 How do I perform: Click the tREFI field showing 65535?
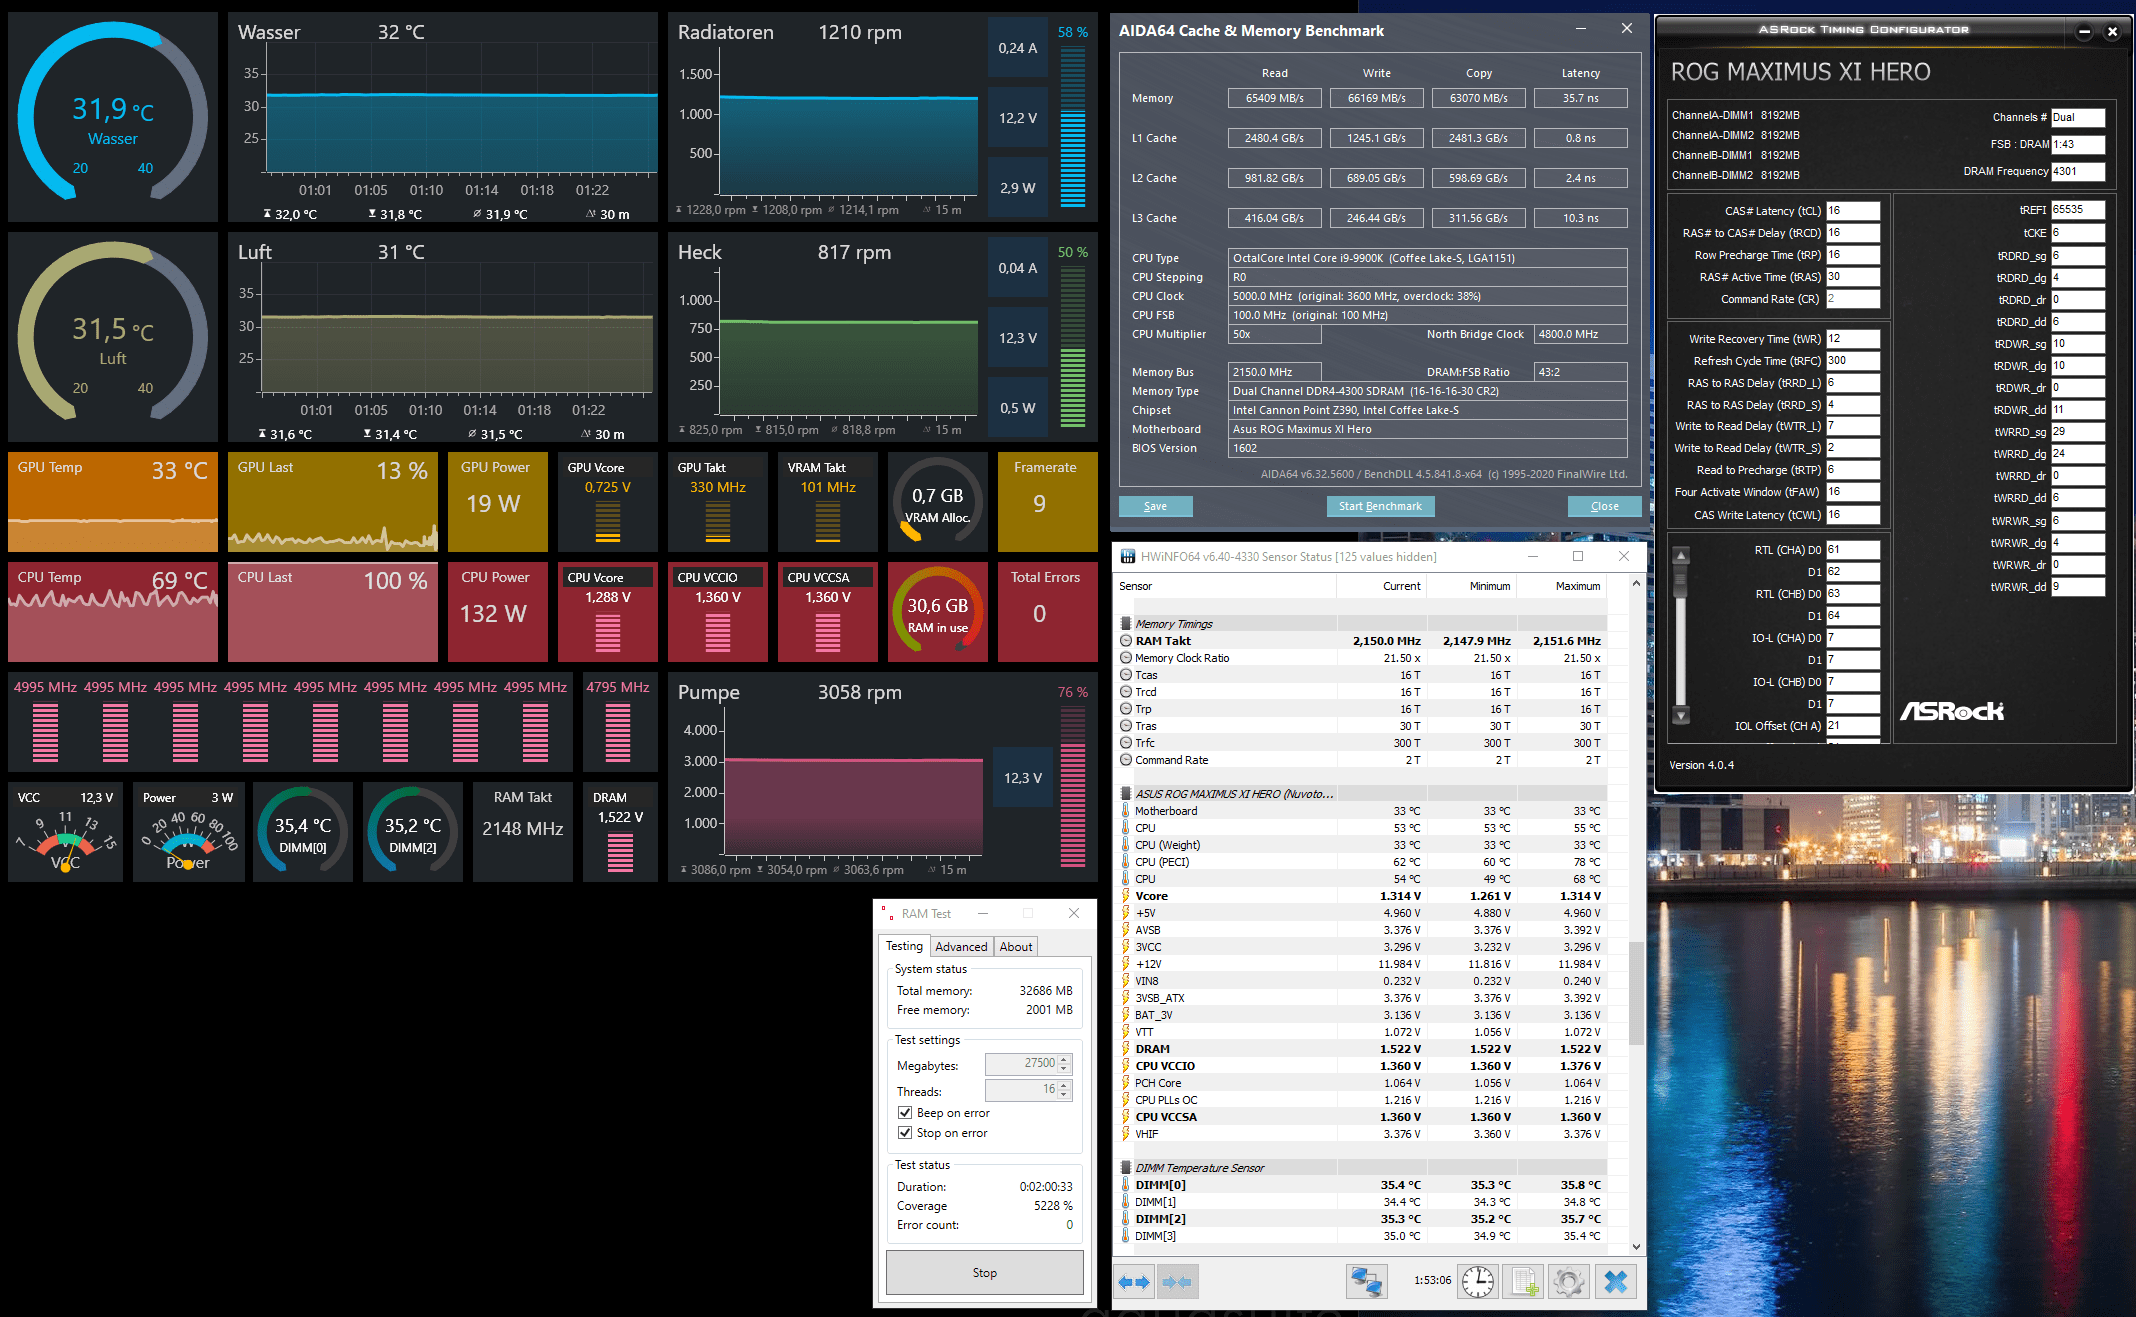point(2078,210)
